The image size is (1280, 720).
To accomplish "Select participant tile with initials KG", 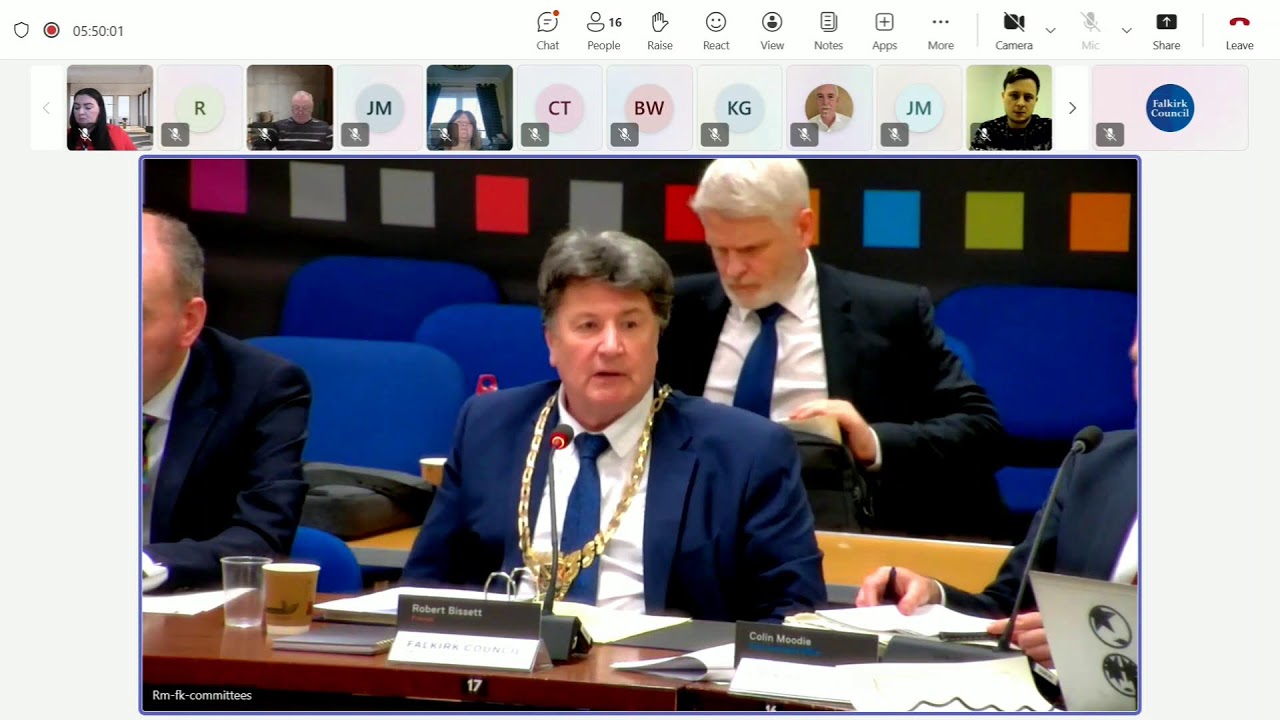I will pos(740,108).
